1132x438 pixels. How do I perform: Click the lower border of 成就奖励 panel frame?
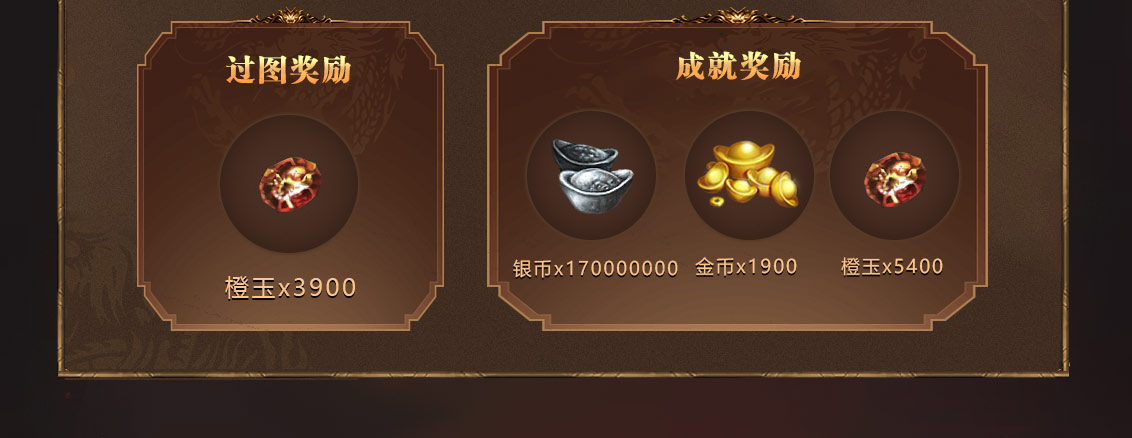(x=736, y=326)
